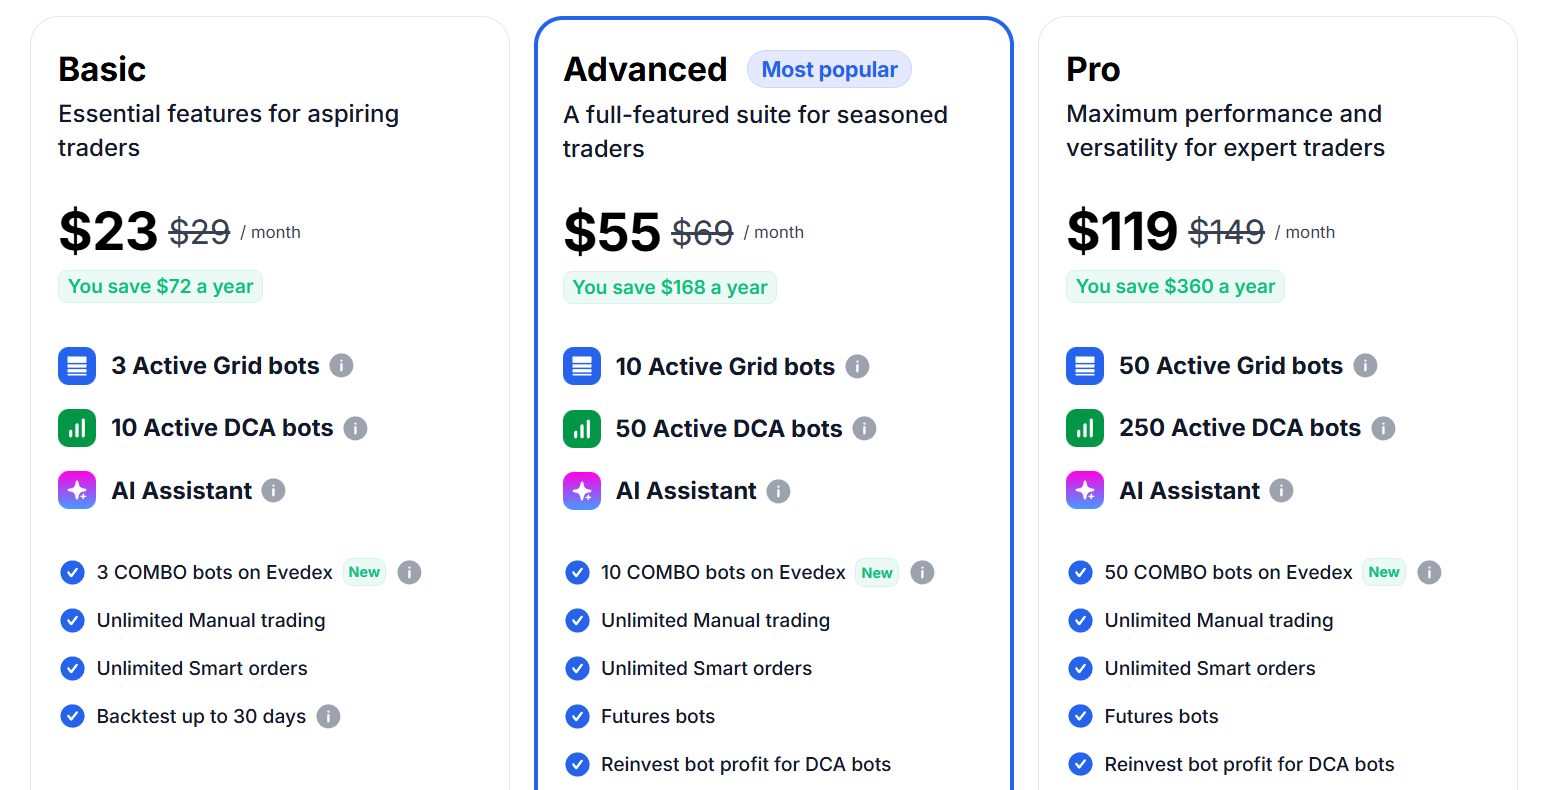
Task: Click the Unlimited Smart orders link in Pro
Action: pyautogui.click(x=1208, y=668)
